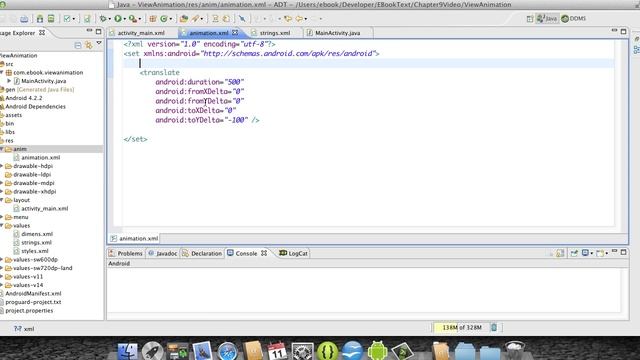640x360 pixels.
Task: Expand the values-sw600dp folder
Action: 2,260
